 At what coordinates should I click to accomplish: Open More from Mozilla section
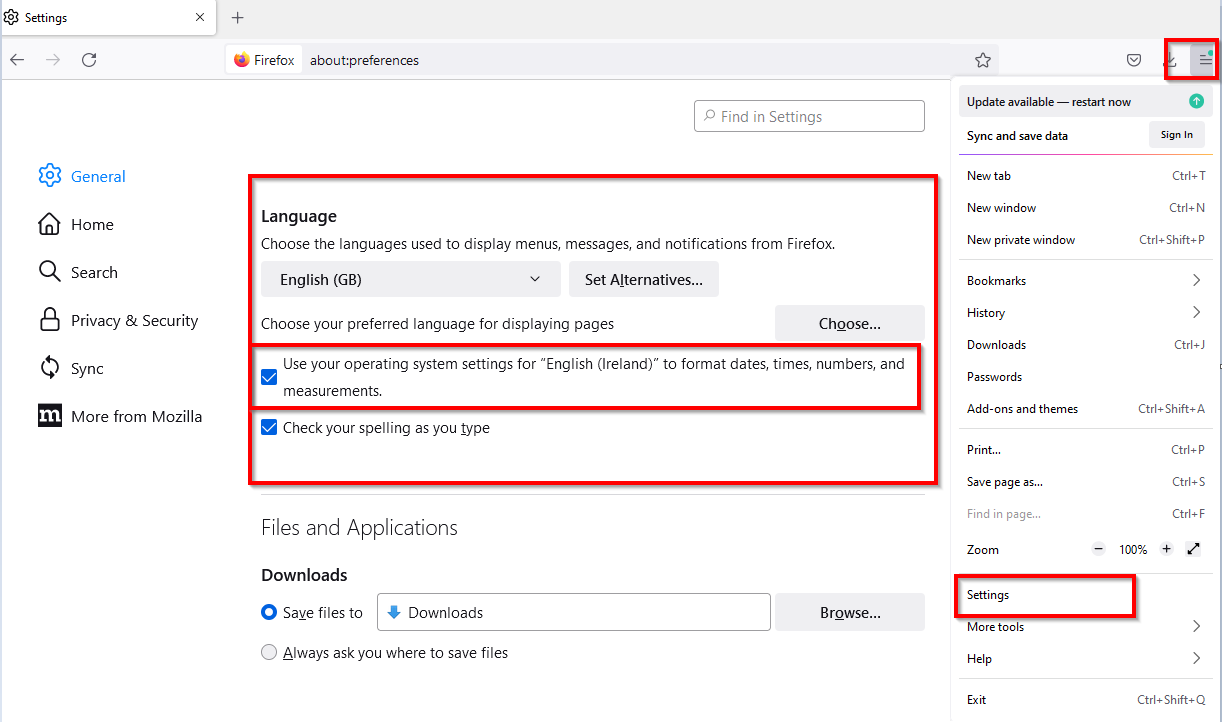point(137,416)
